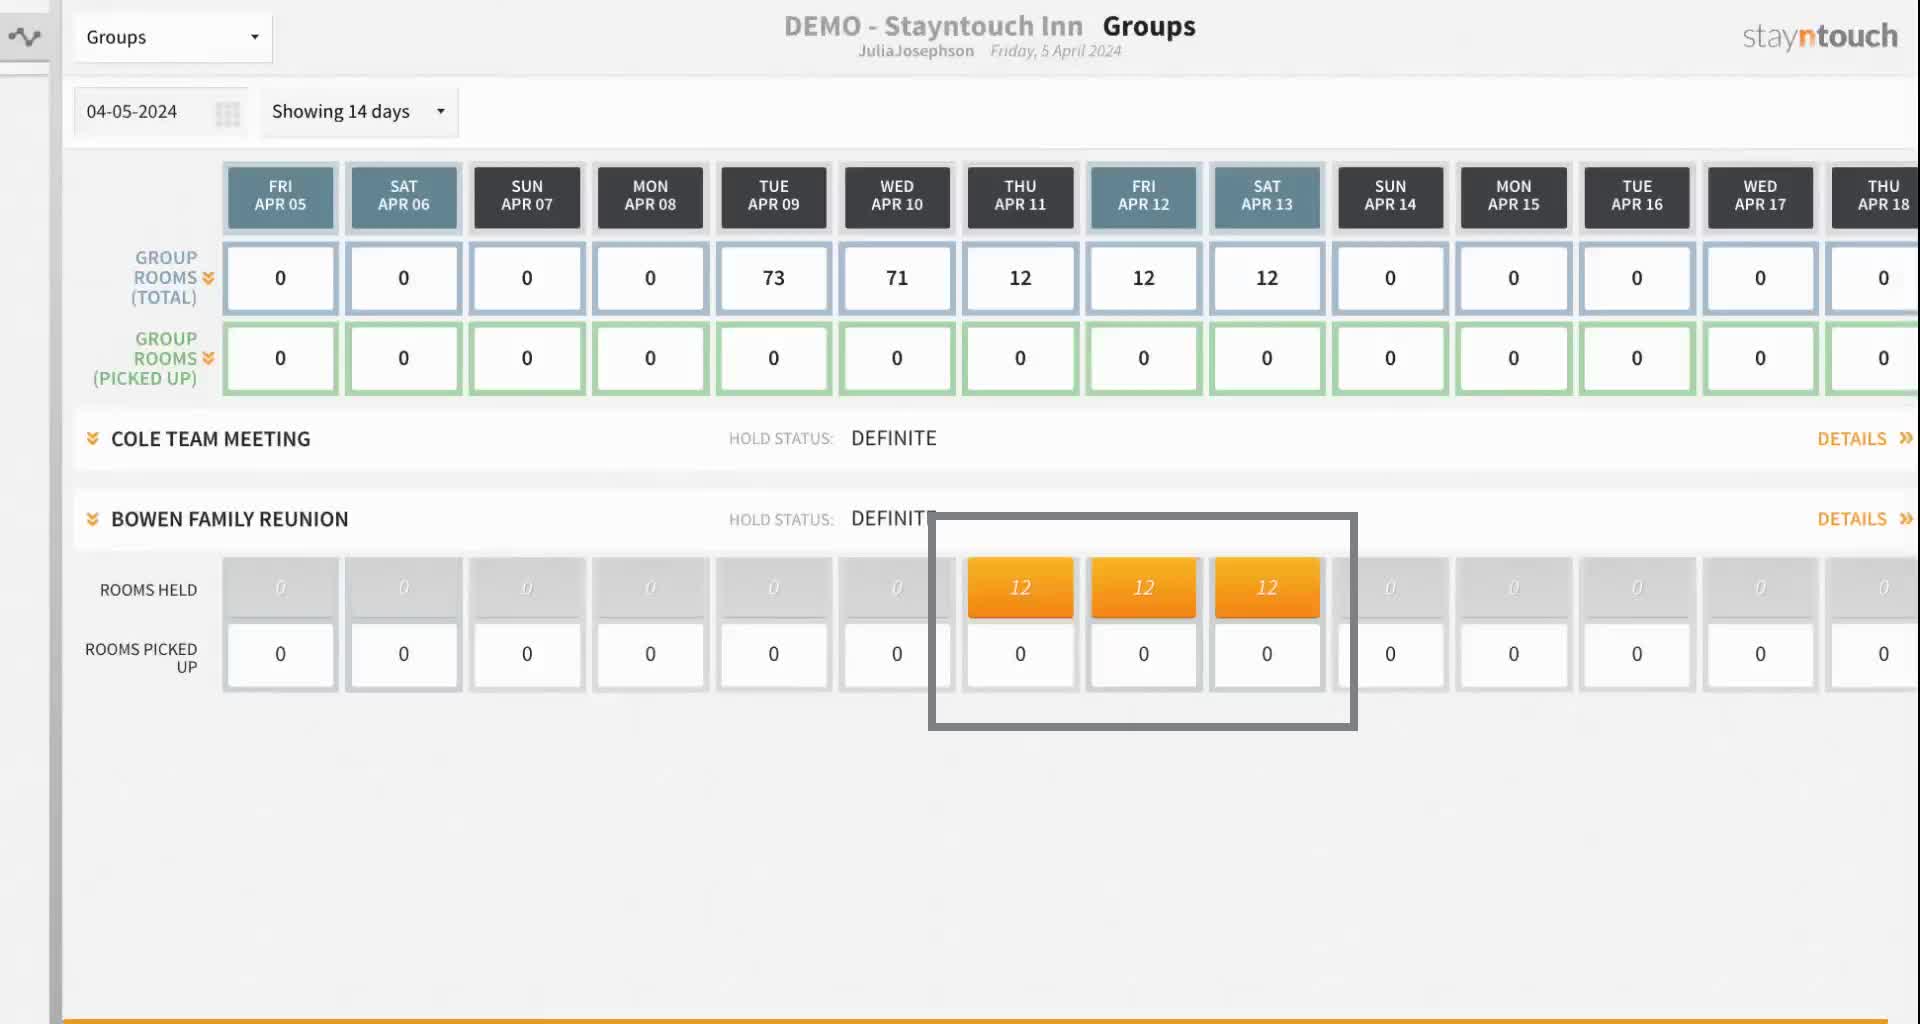
Task: Click orange rooms held 12 for THU APR 11
Action: pyautogui.click(x=1020, y=588)
